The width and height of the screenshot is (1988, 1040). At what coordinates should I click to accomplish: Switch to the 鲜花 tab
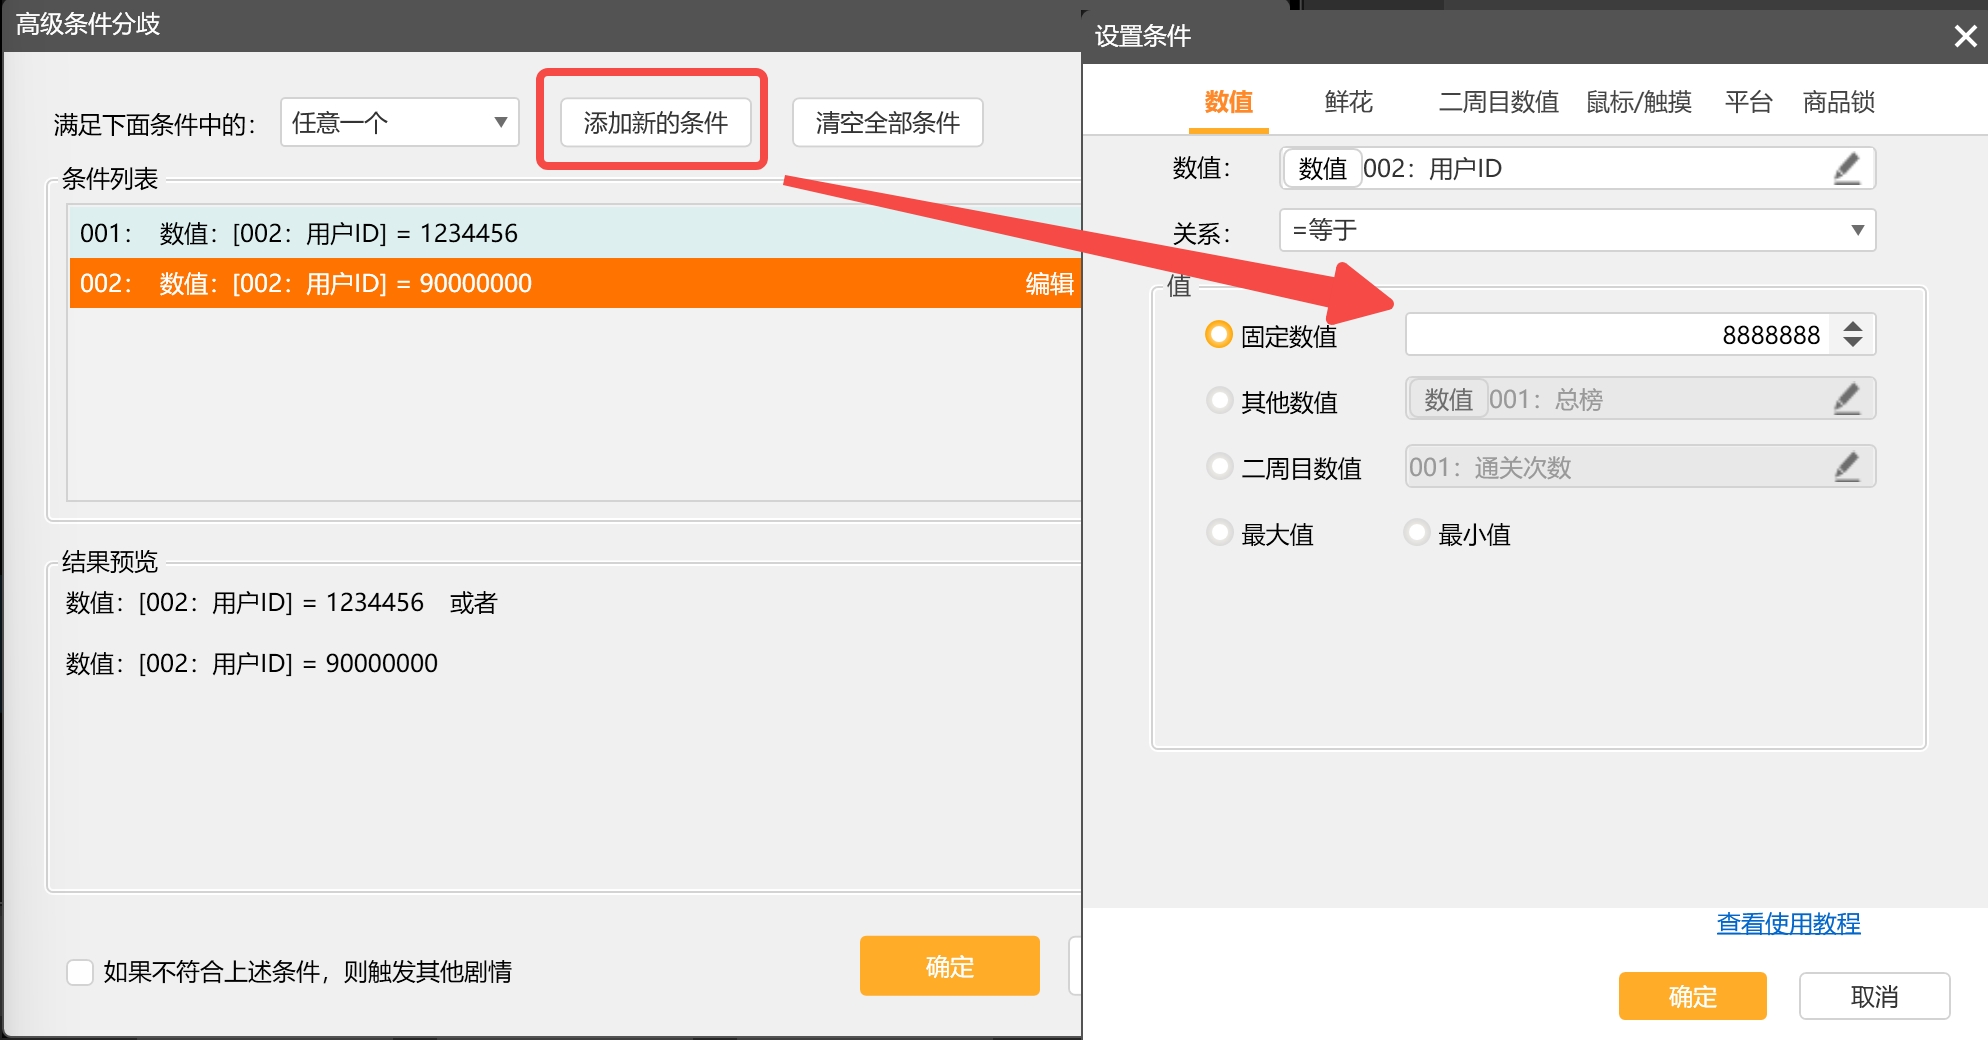[x=1348, y=102]
